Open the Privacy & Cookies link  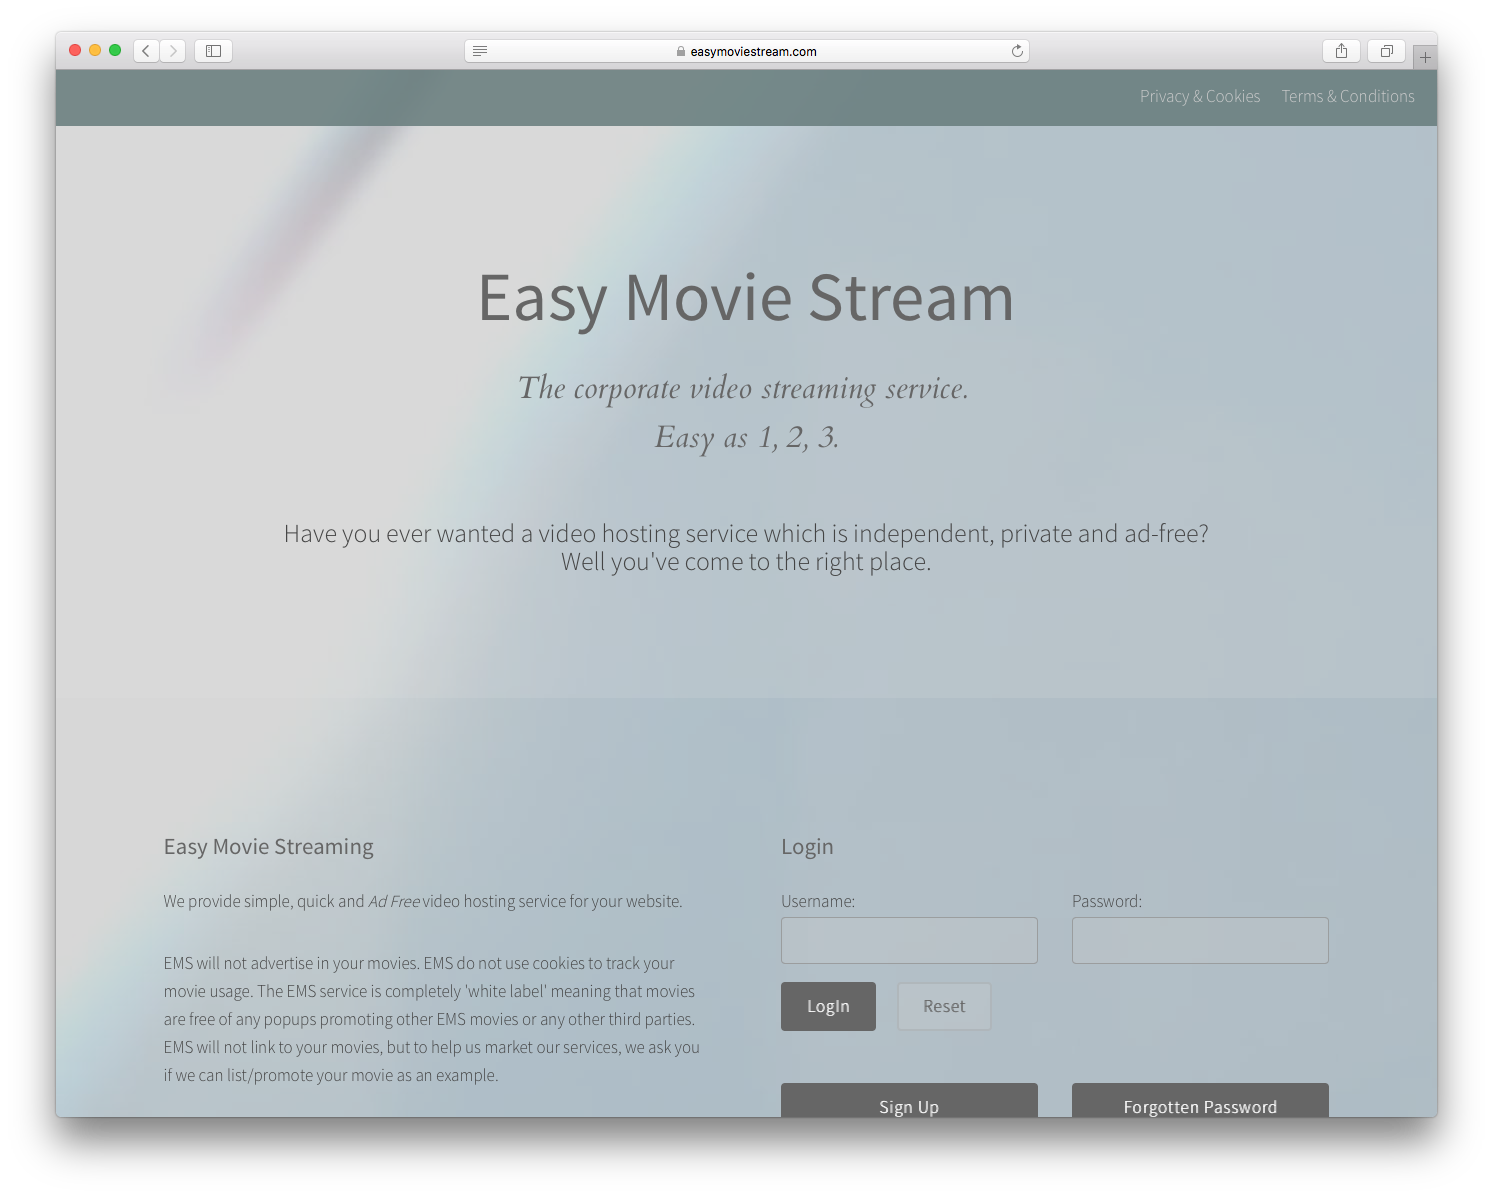[x=1200, y=96]
